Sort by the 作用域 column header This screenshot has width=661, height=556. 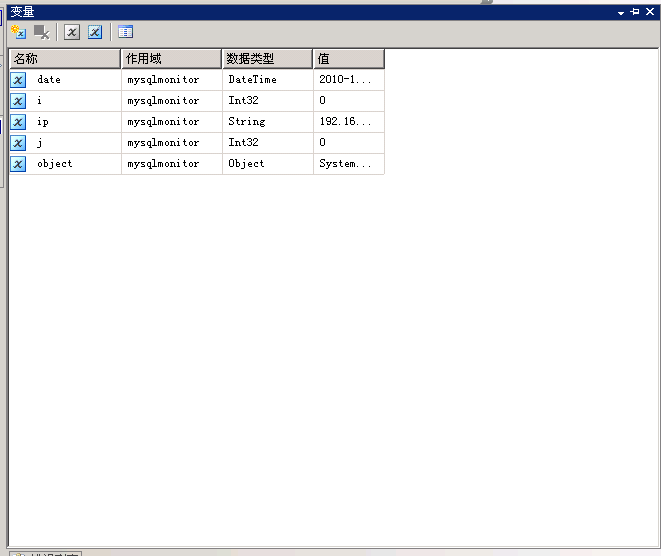(x=172, y=59)
